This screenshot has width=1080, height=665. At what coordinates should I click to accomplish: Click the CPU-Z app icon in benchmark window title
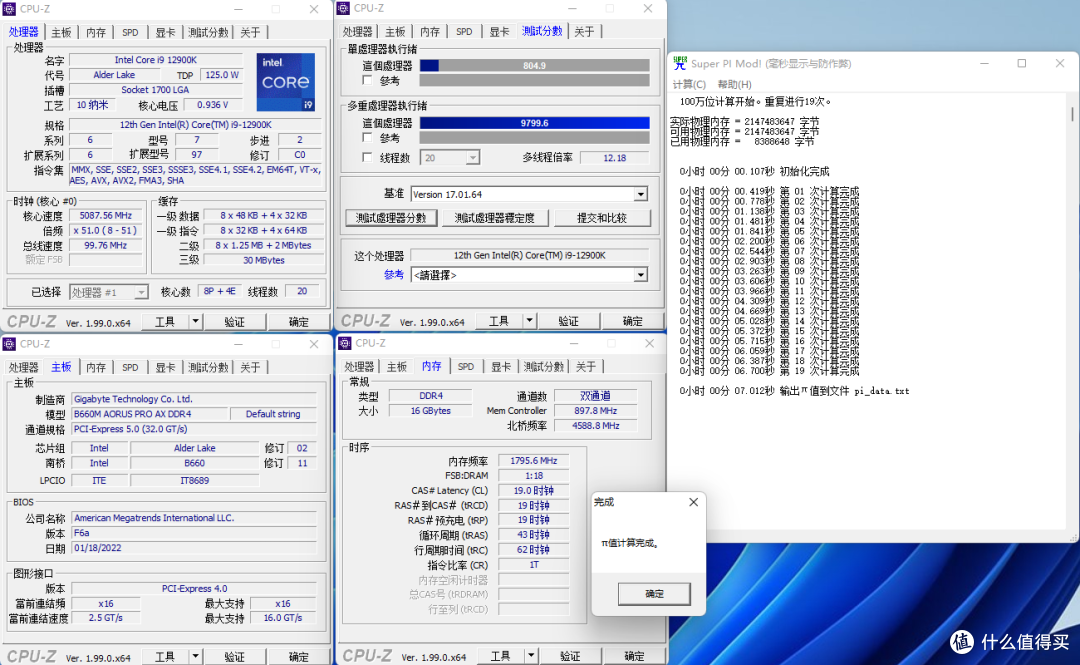pyautogui.click(x=344, y=8)
